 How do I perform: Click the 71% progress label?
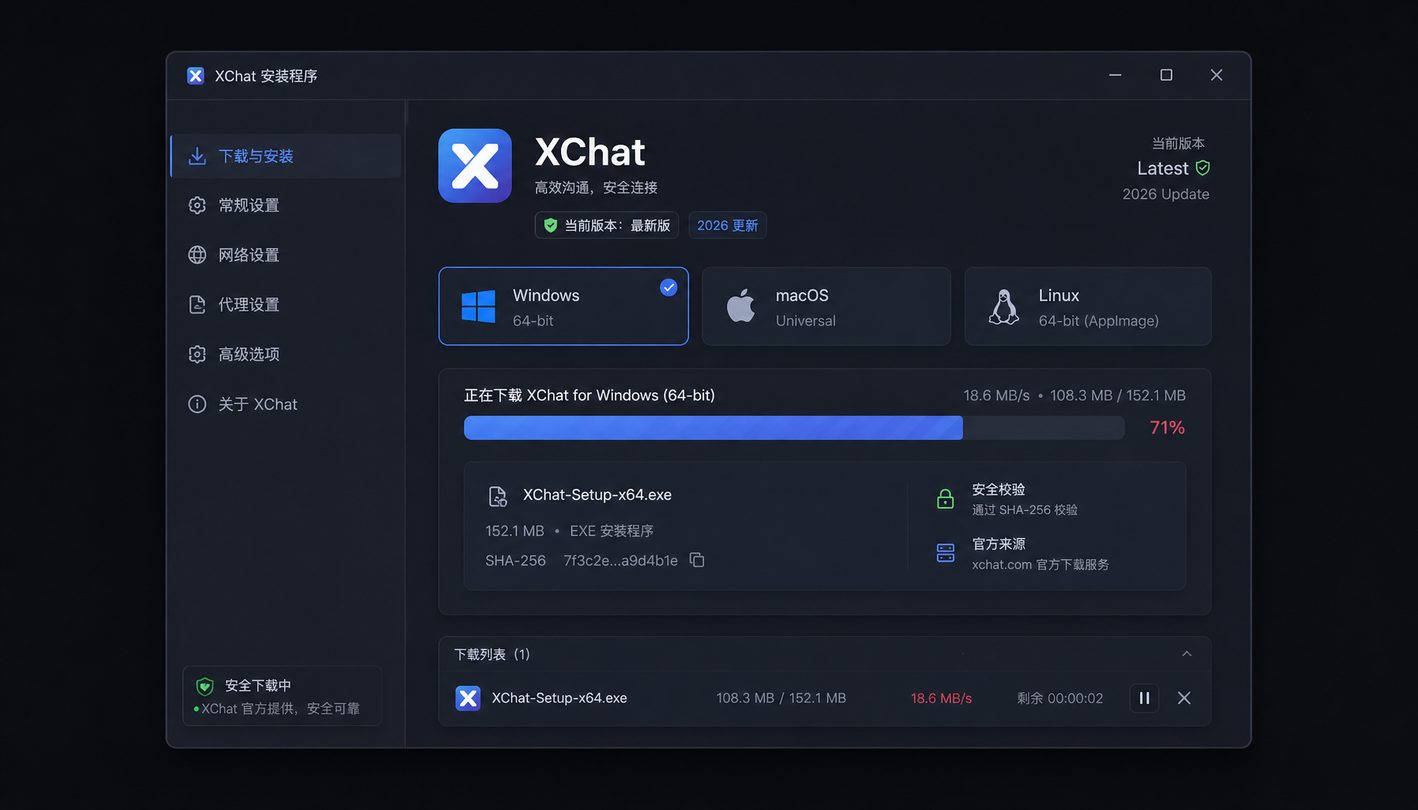(1167, 428)
